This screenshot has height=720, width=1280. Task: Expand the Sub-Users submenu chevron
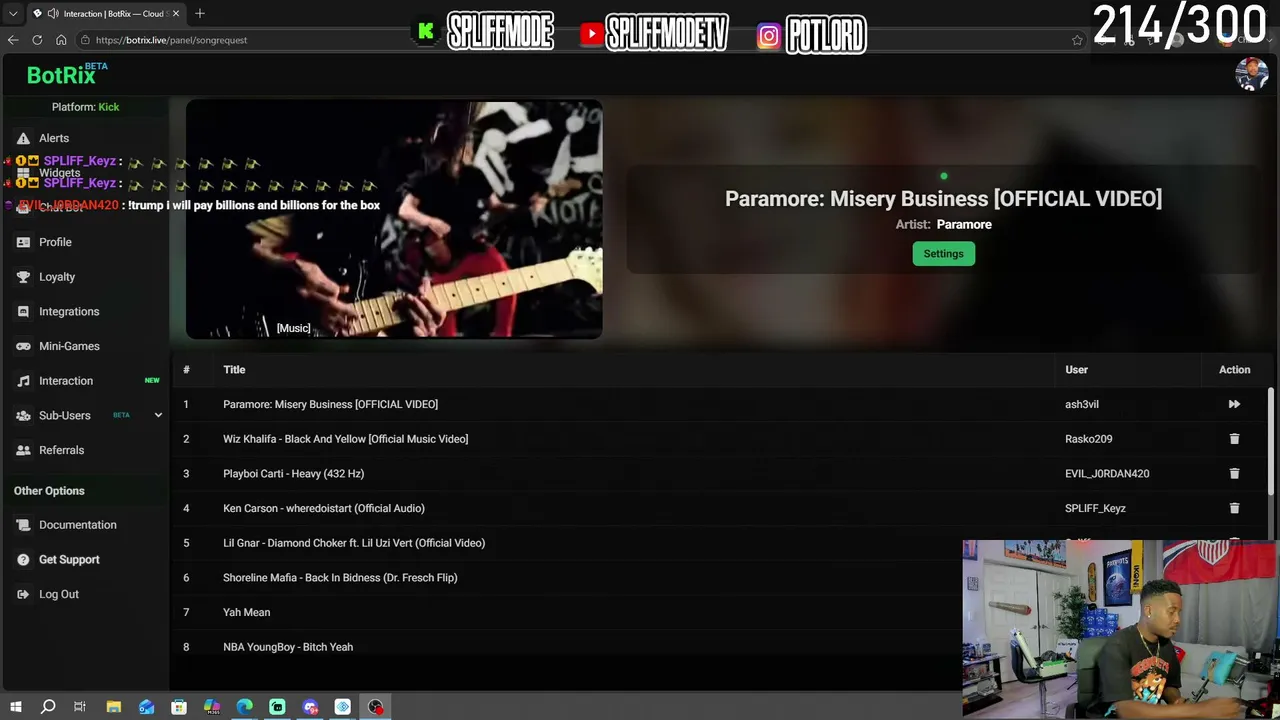point(158,415)
